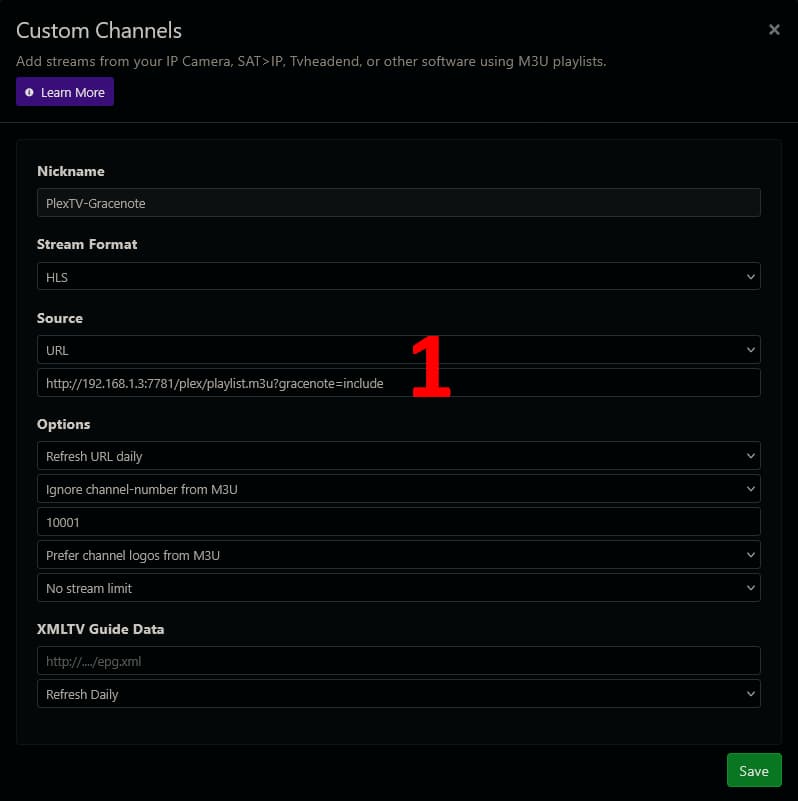Click the info icon on Learn More
This screenshot has width=798, height=801.
29,92
